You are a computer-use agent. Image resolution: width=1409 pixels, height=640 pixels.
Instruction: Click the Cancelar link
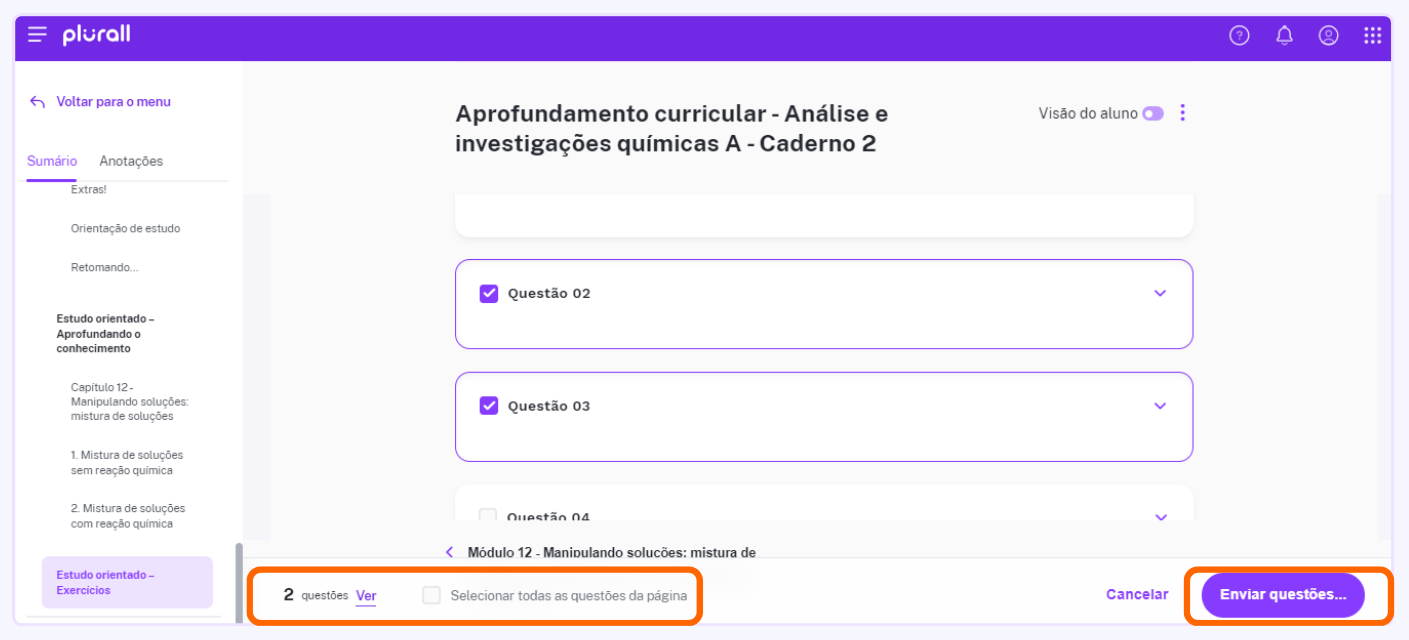(1137, 594)
